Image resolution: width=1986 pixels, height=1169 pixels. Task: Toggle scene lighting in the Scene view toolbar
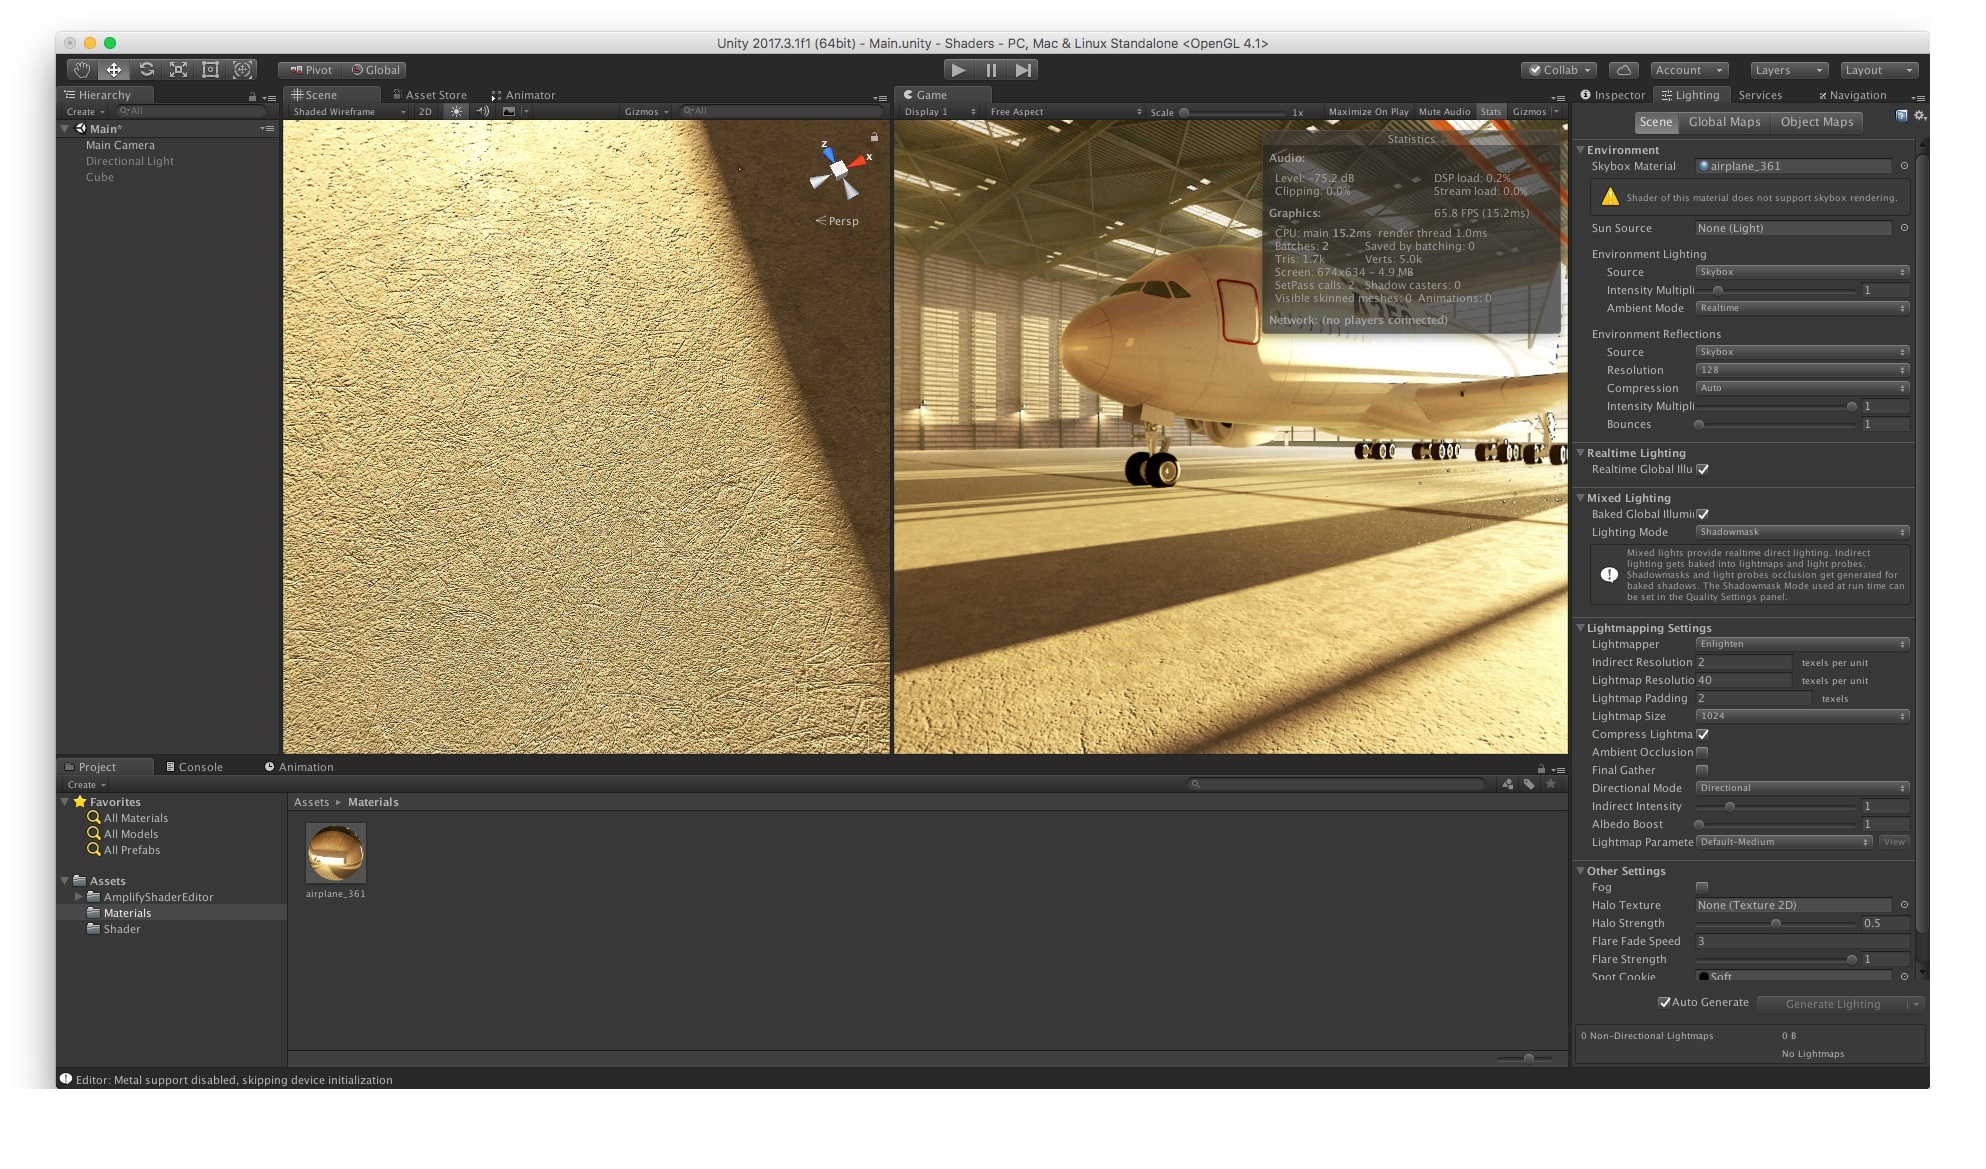click(x=456, y=112)
